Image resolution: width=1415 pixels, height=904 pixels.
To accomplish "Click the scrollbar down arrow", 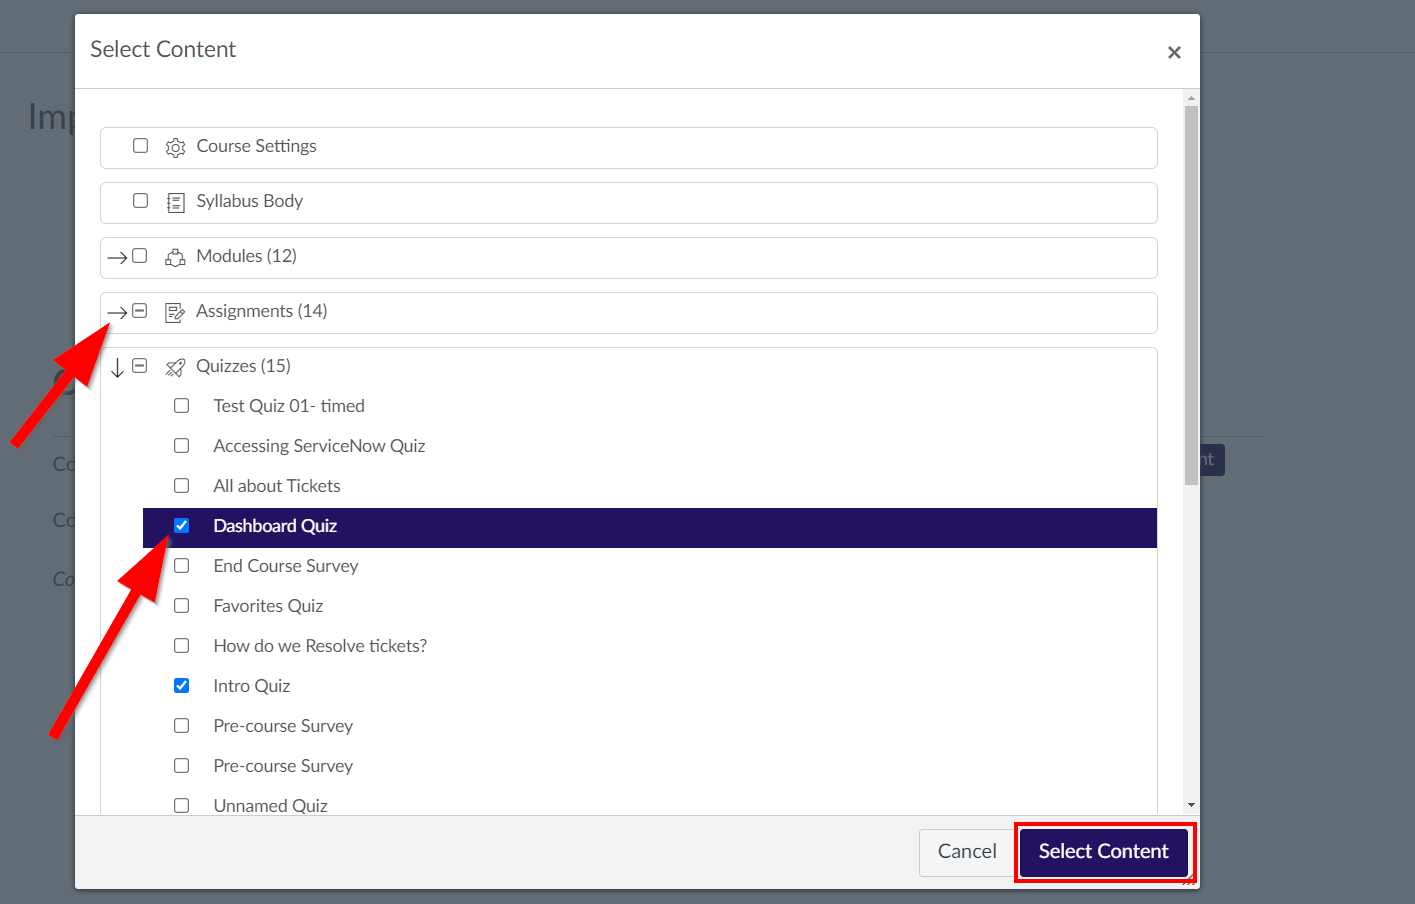I will pyautogui.click(x=1190, y=805).
